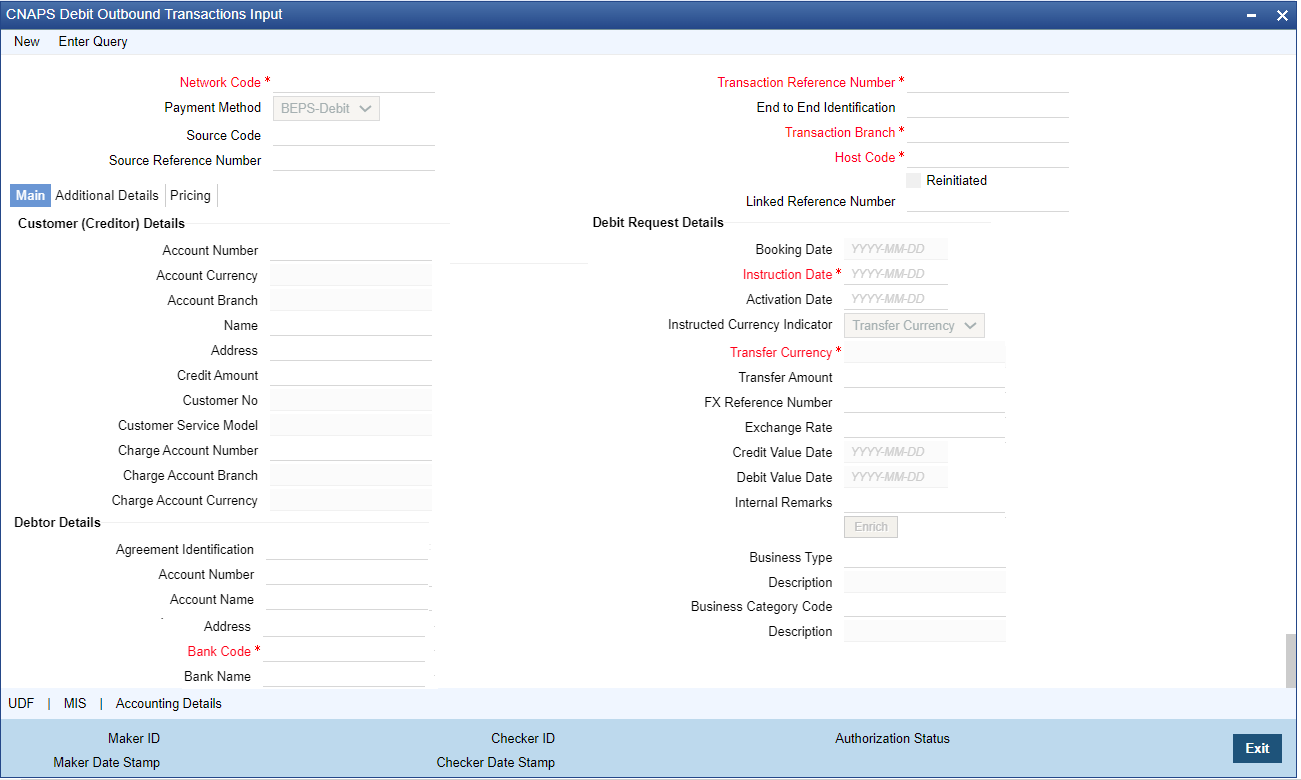Click the Business Type field
The height and width of the screenshot is (780, 1301).
pos(925,557)
